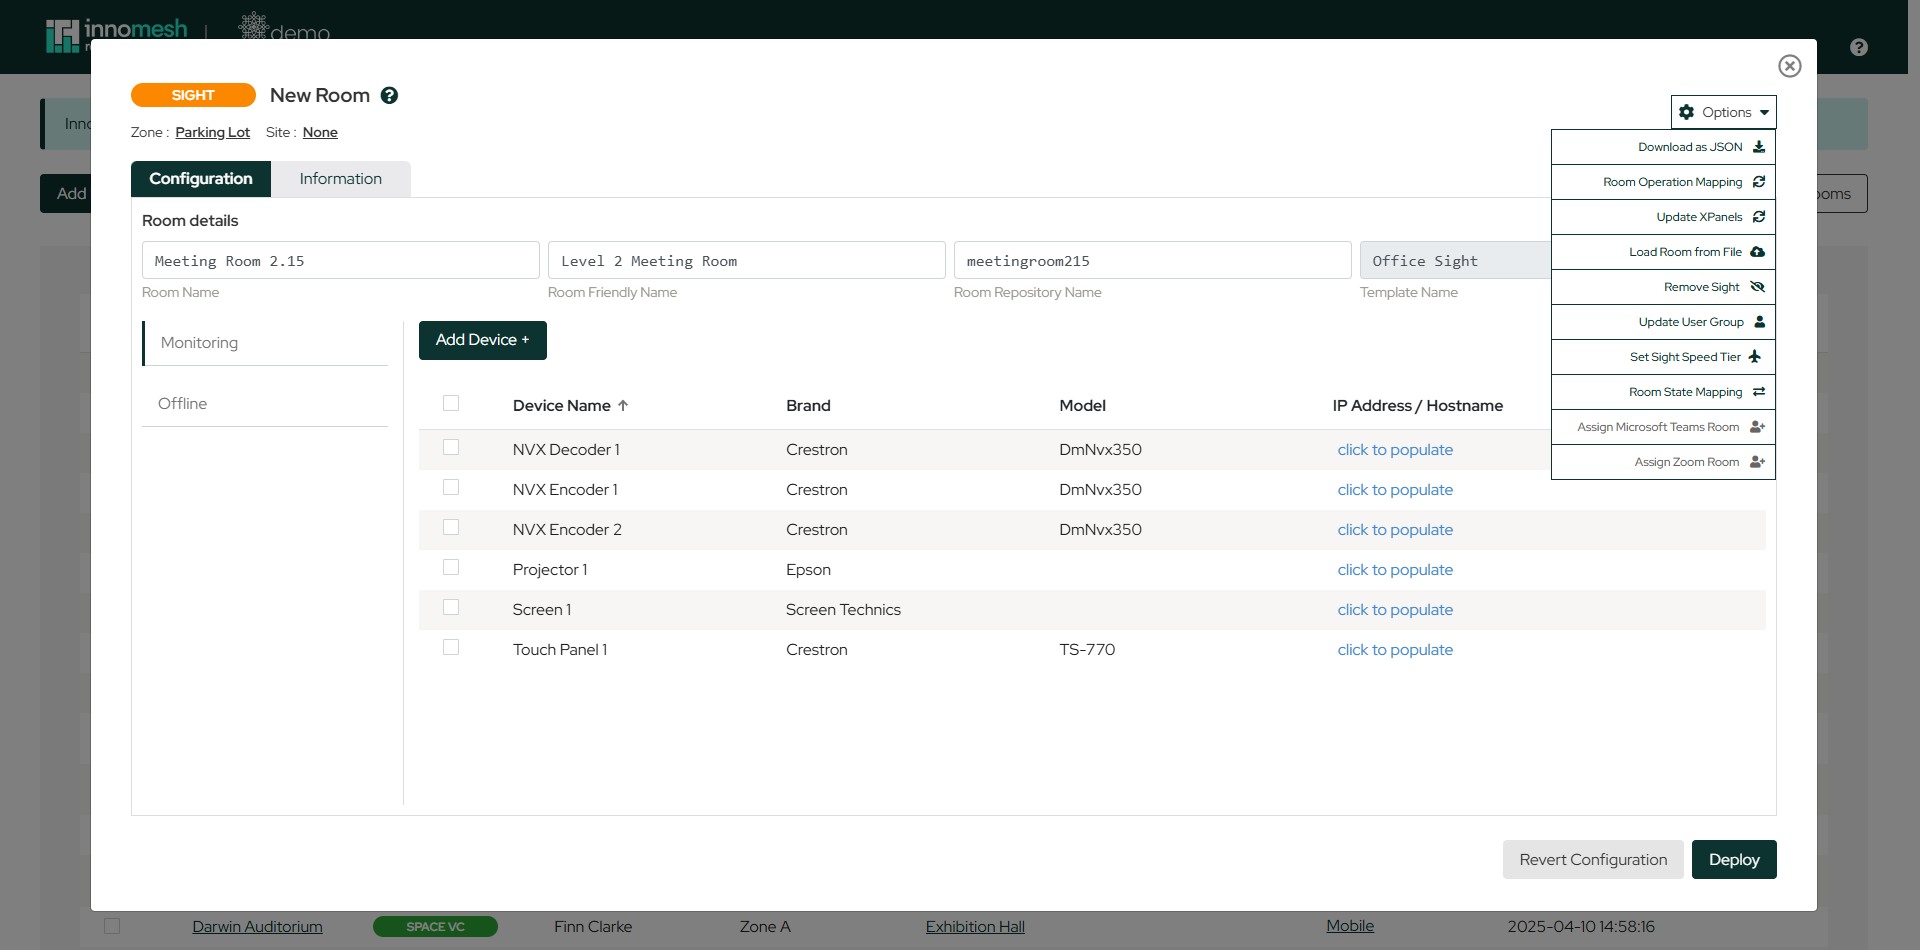Screen dimensions: 1920x950
Task: Click to populate IP for NVX Encoder 2
Action: tap(1395, 530)
